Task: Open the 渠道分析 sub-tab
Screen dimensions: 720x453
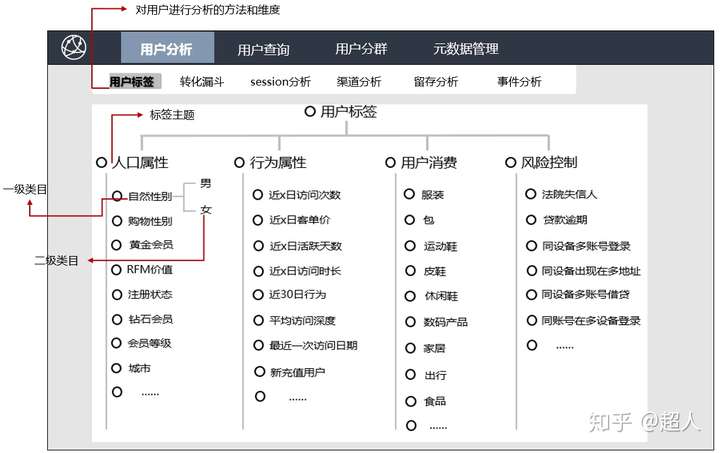Action: (x=359, y=82)
